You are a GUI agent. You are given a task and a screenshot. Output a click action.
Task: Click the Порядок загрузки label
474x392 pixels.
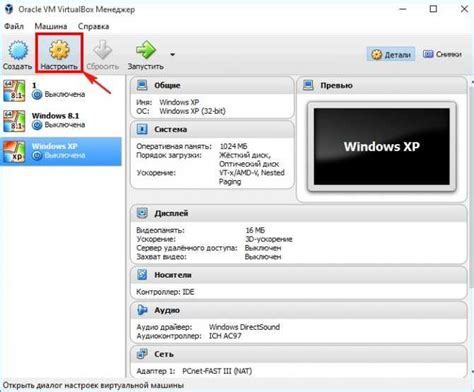coord(169,155)
